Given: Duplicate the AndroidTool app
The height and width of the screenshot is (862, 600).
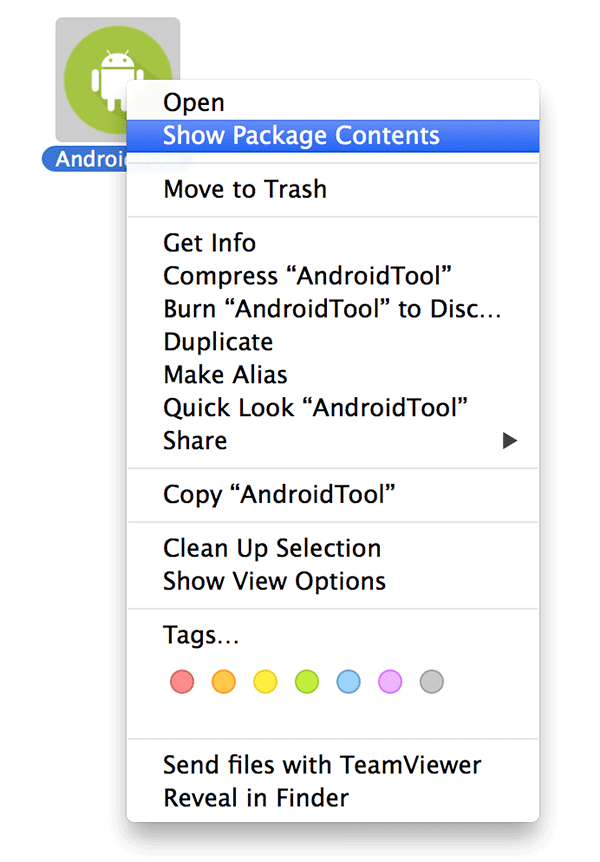Looking at the screenshot, I should click(x=218, y=342).
